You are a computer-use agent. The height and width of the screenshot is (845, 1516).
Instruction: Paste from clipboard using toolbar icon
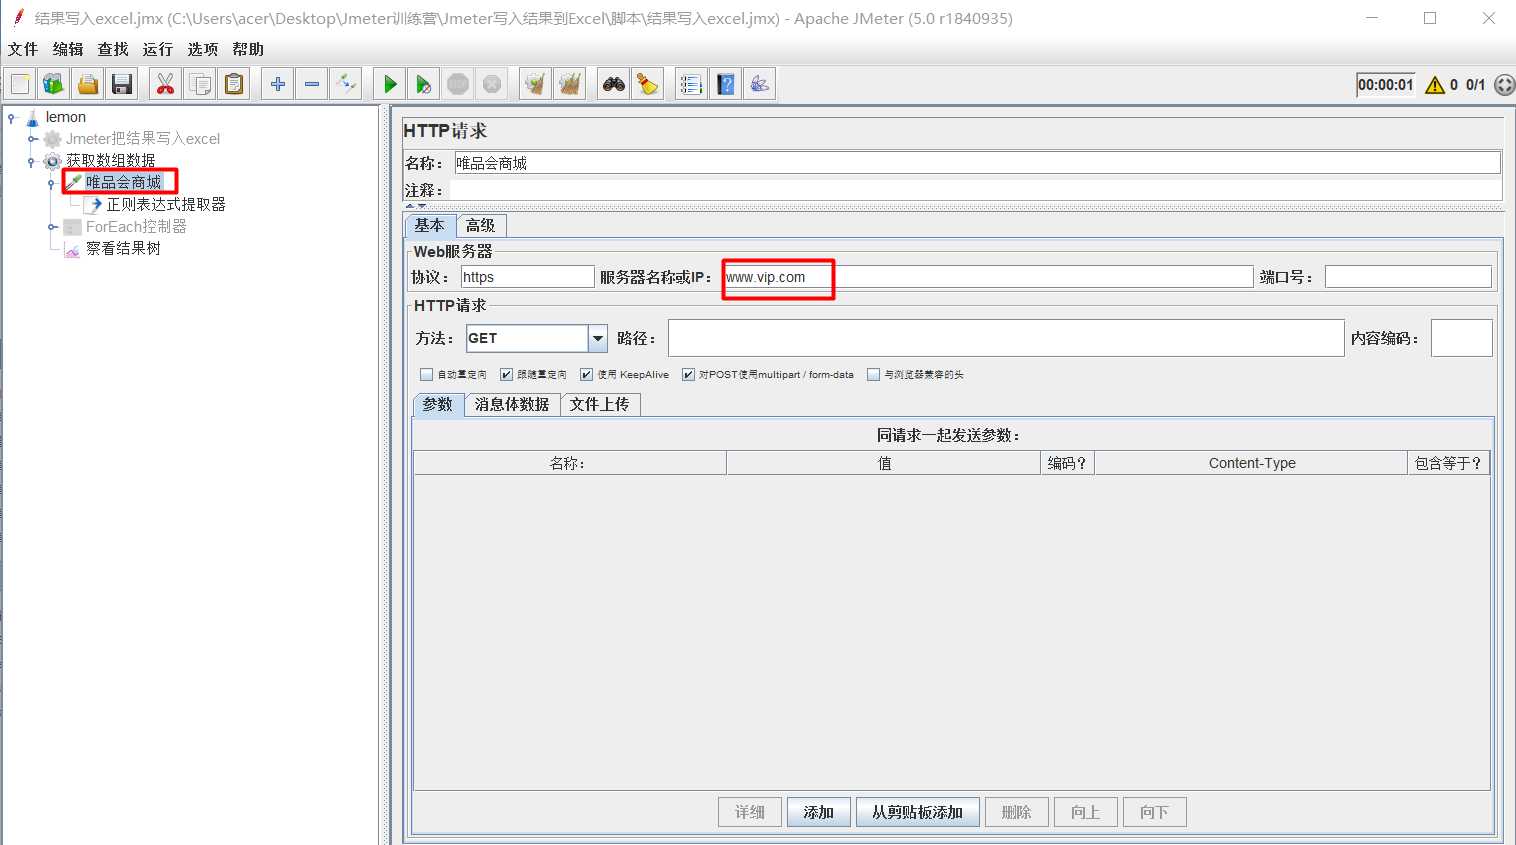tap(234, 84)
